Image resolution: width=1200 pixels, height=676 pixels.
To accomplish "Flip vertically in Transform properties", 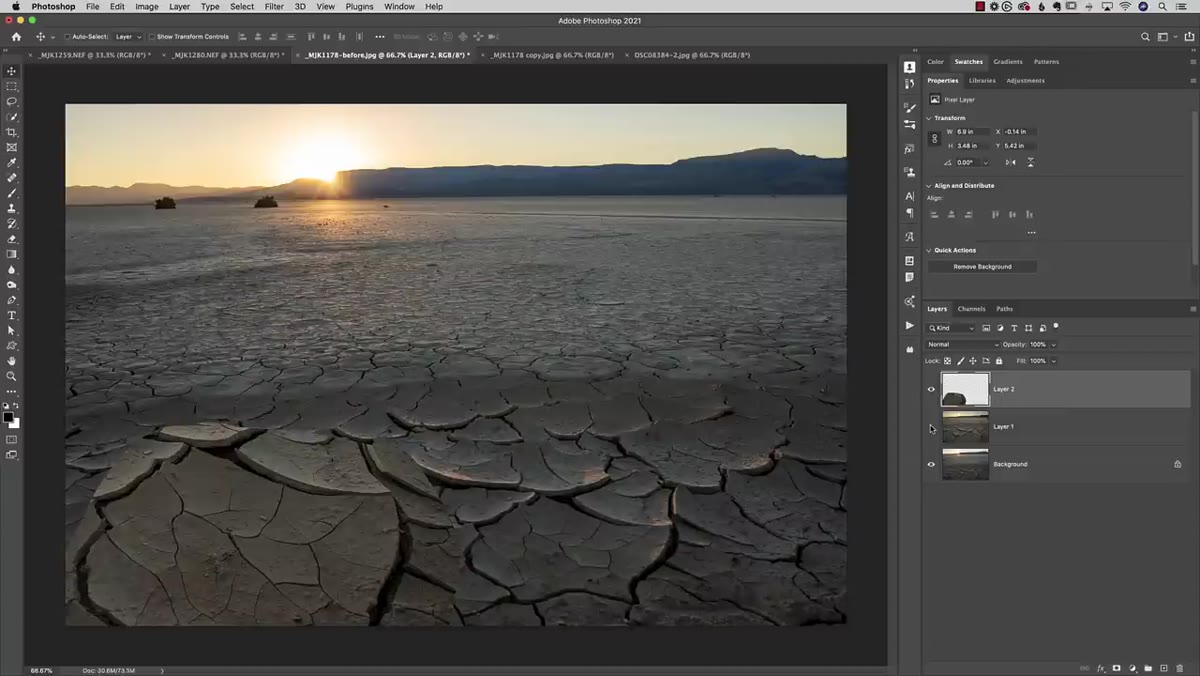I will [x=1030, y=162].
